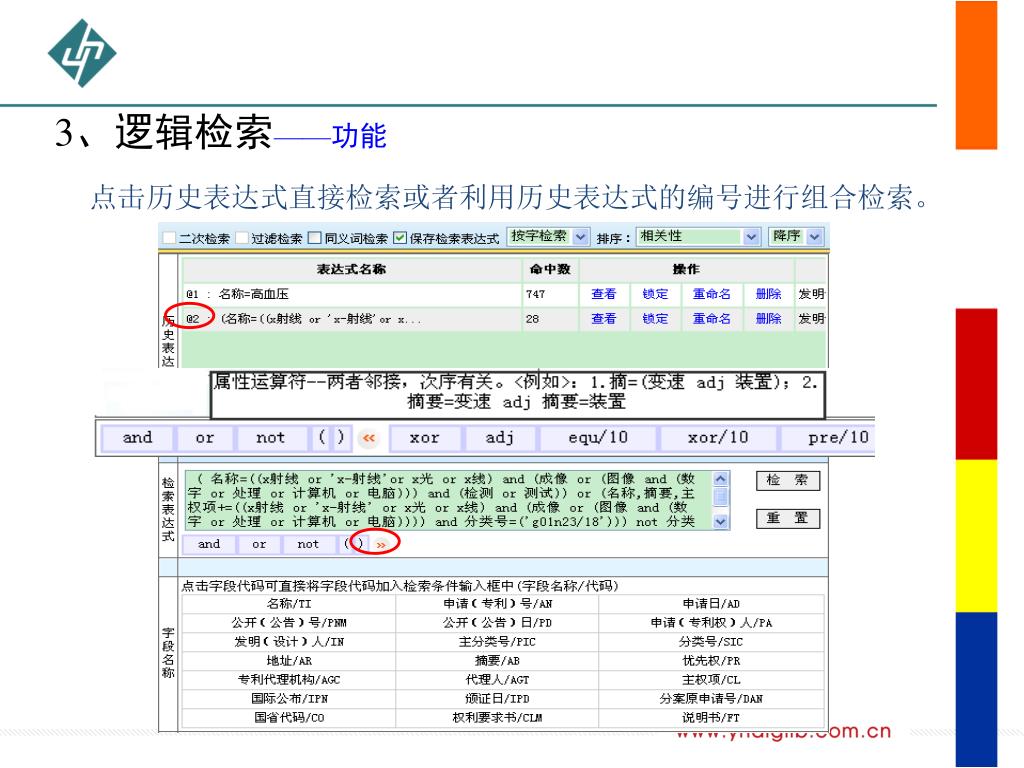1024x768 pixels.
Task: Click the 重置 reset button
Action: point(788,518)
